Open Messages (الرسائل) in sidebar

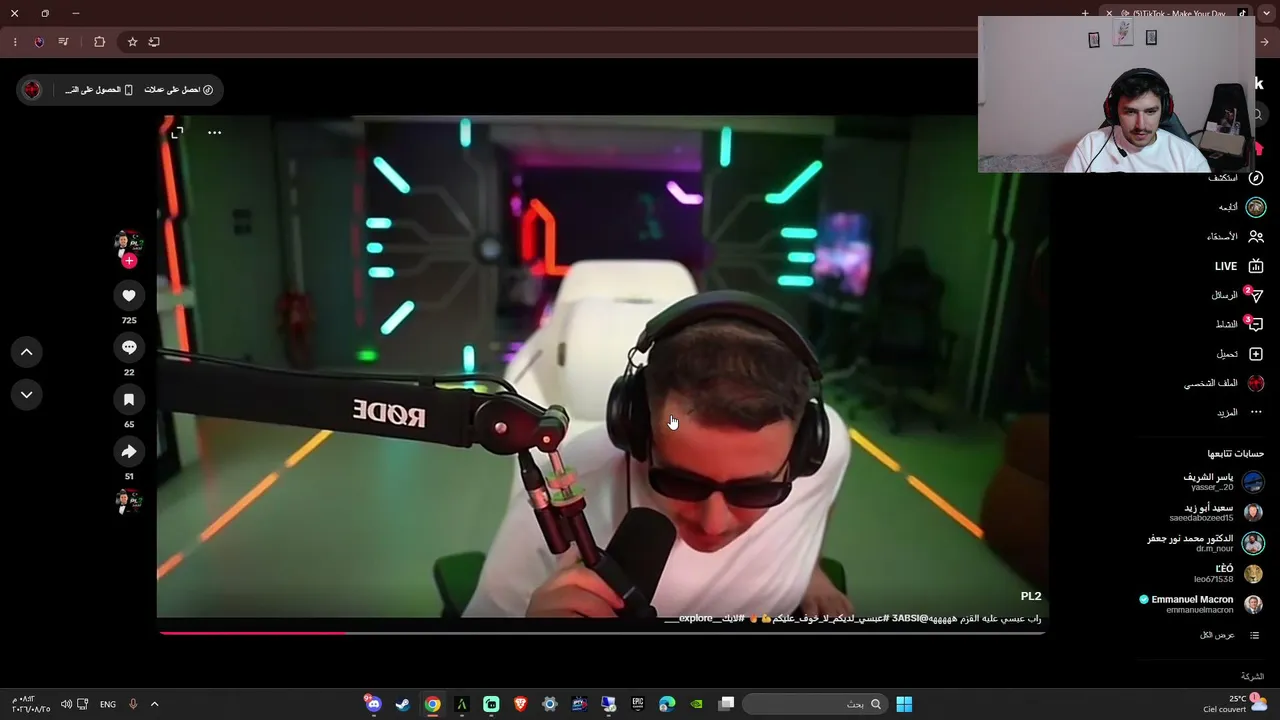click(x=1236, y=295)
